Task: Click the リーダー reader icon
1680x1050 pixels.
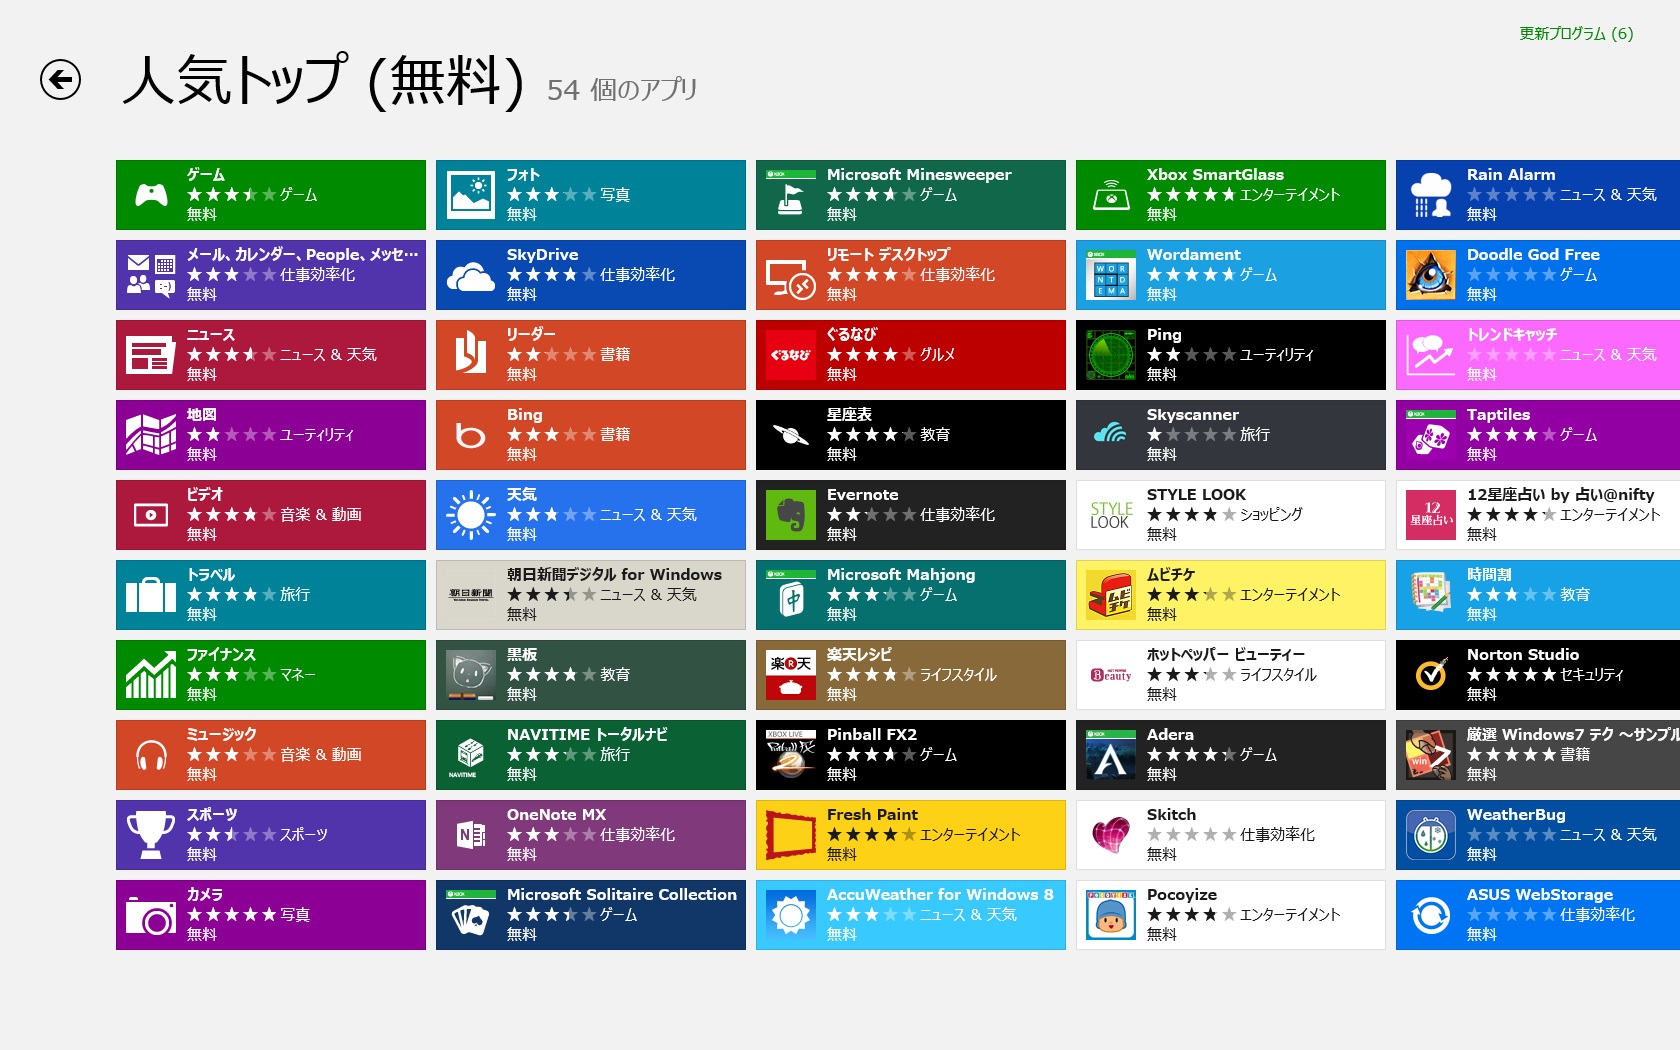Action: 471,354
